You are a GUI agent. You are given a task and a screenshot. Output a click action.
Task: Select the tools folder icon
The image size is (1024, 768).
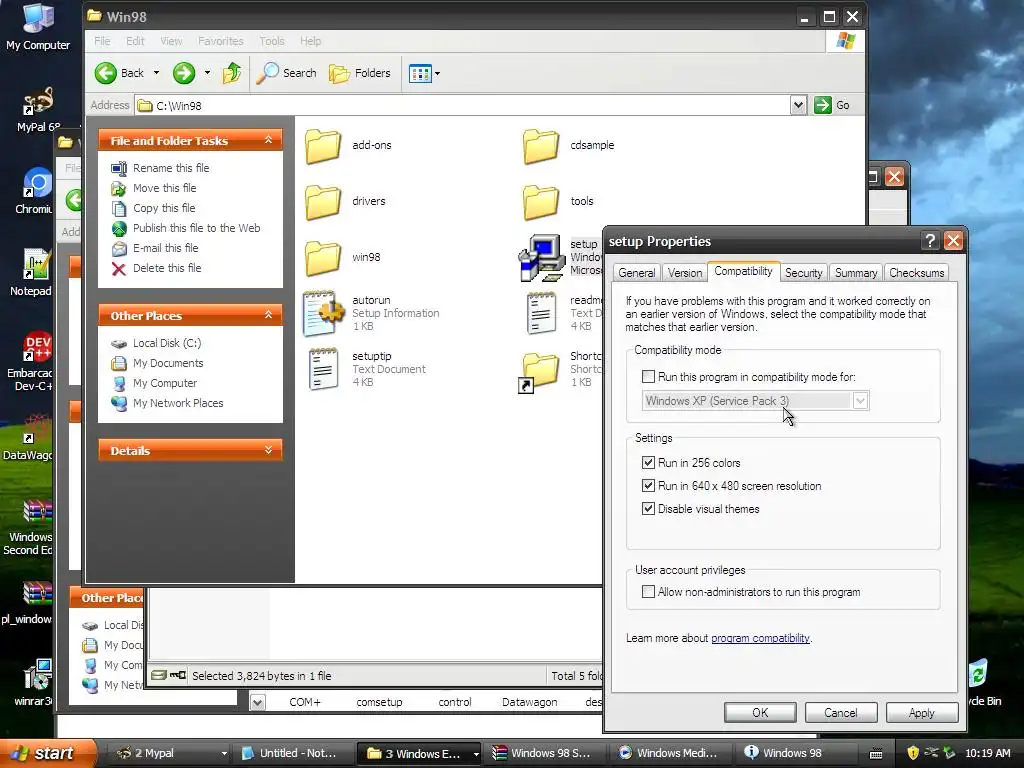pos(541,202)
